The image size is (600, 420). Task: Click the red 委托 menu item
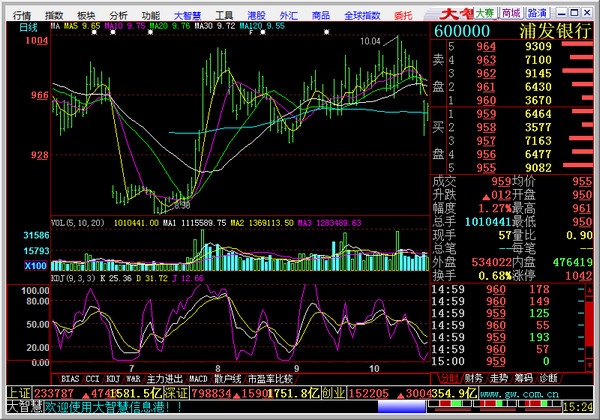403,15
